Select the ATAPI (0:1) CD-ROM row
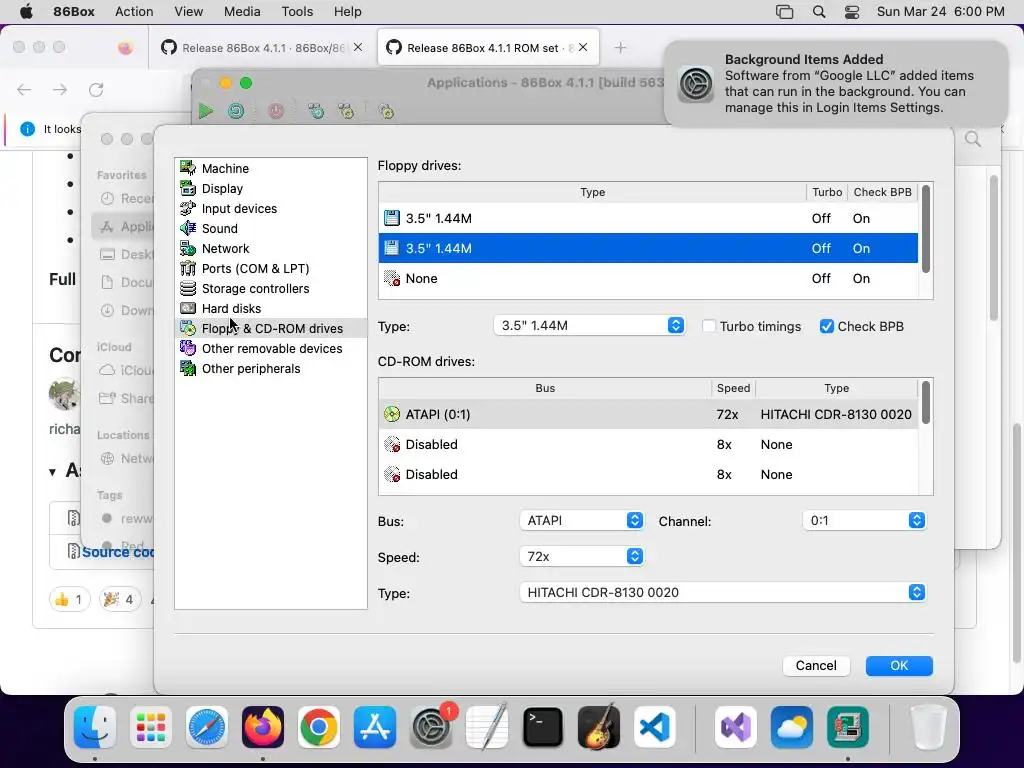Screen dimensions: 1024x768 pyautogui.click(x=648, y=415)
